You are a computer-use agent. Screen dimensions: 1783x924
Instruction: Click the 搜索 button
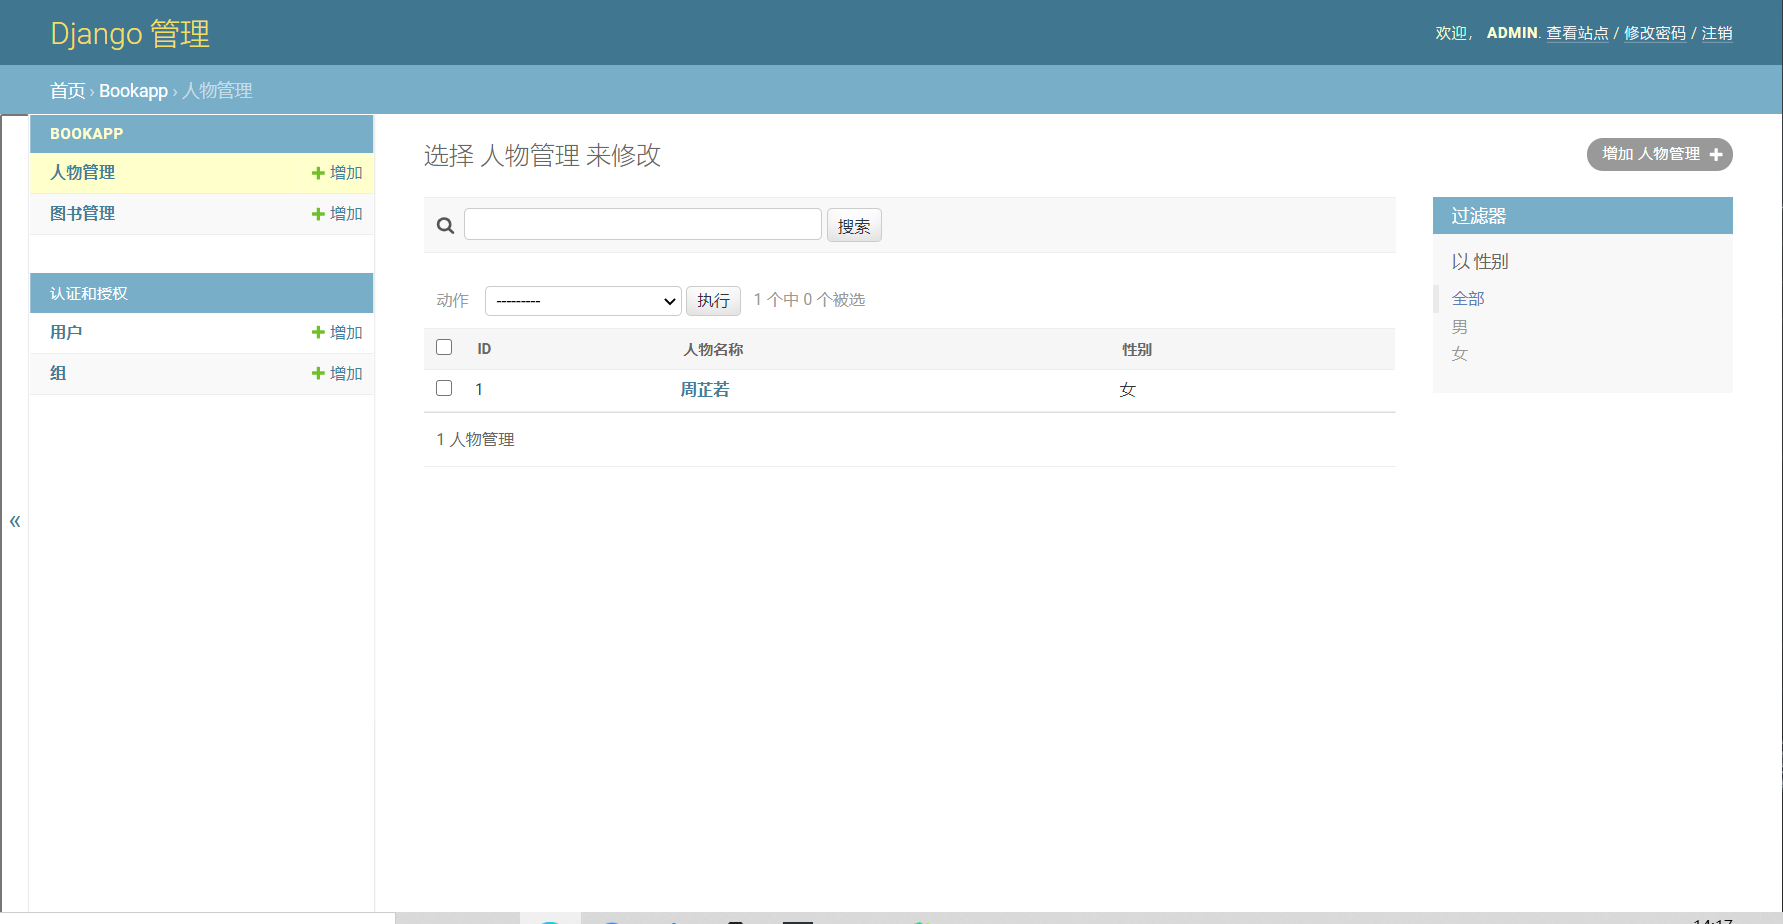tap(854, 226)
